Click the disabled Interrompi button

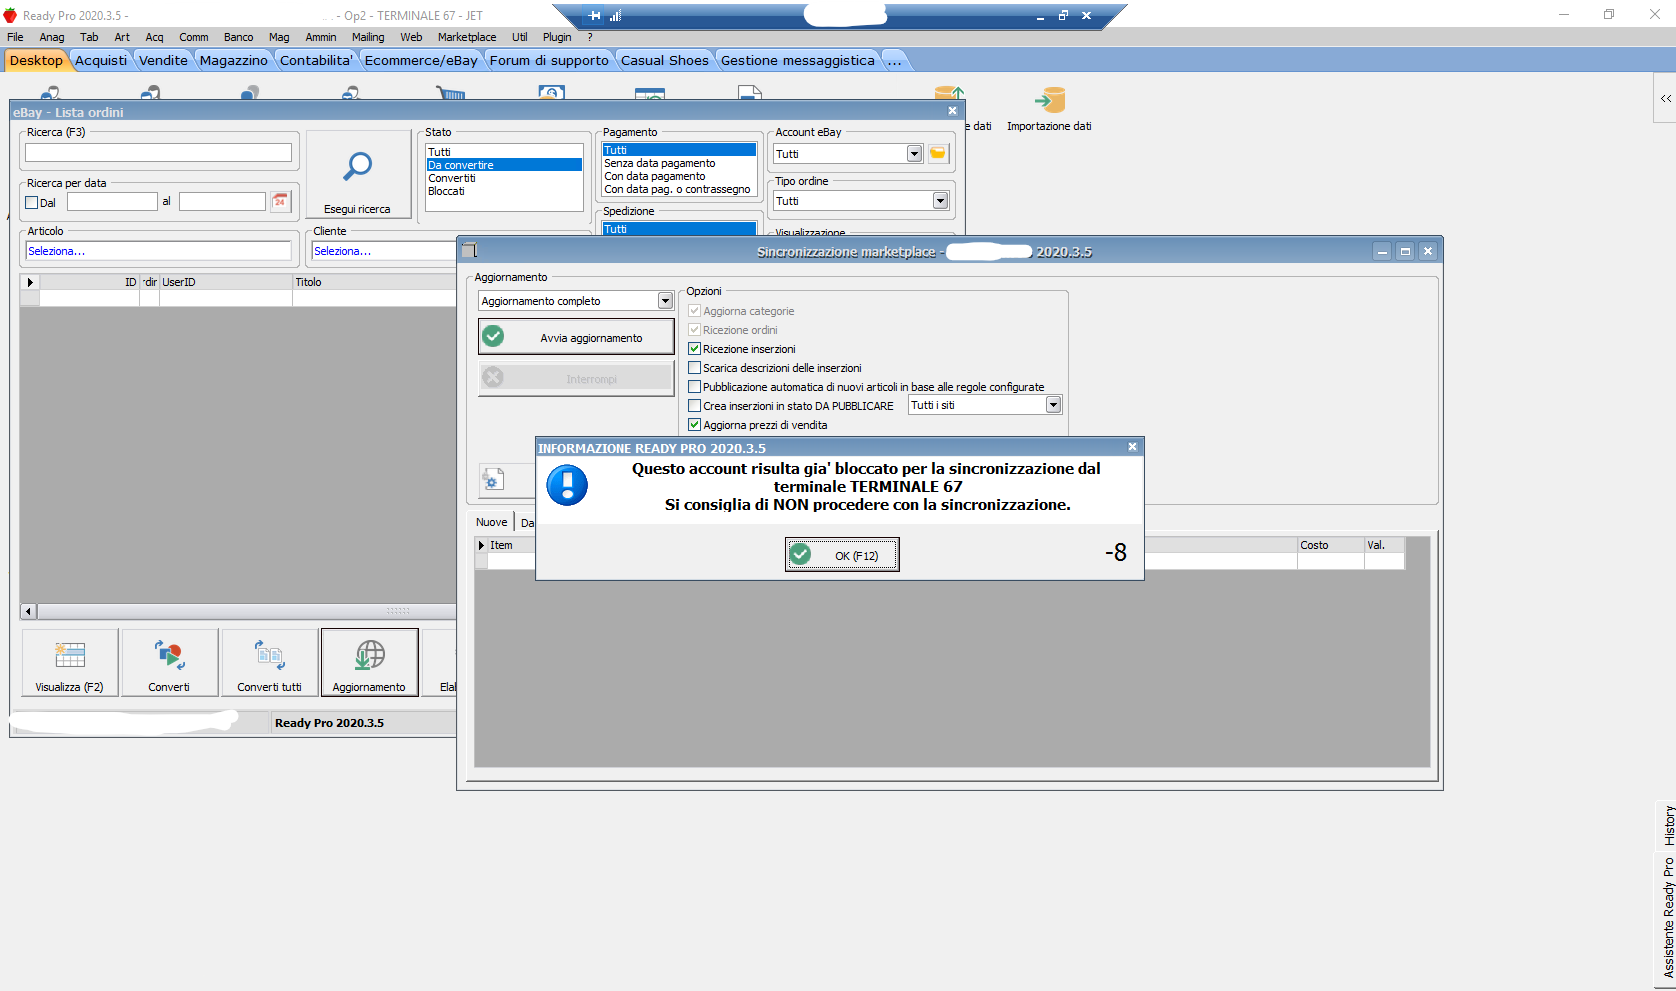pyautogui.click(x=576, y=378)
